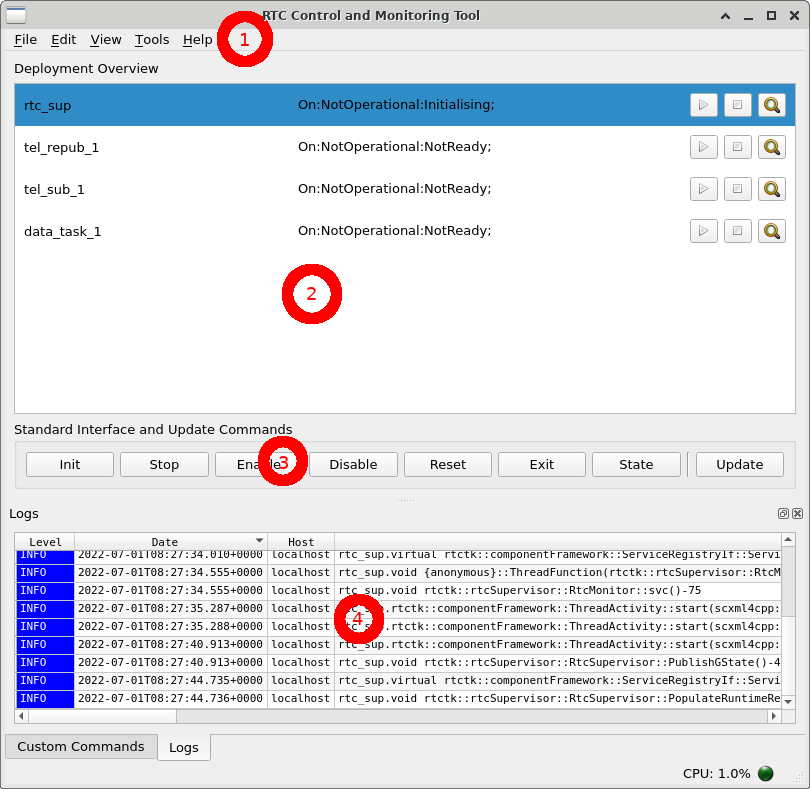This screenshot has width=810, height=789.
Task: Click the play icon for data_task_1
Action: tap(703, 231)
